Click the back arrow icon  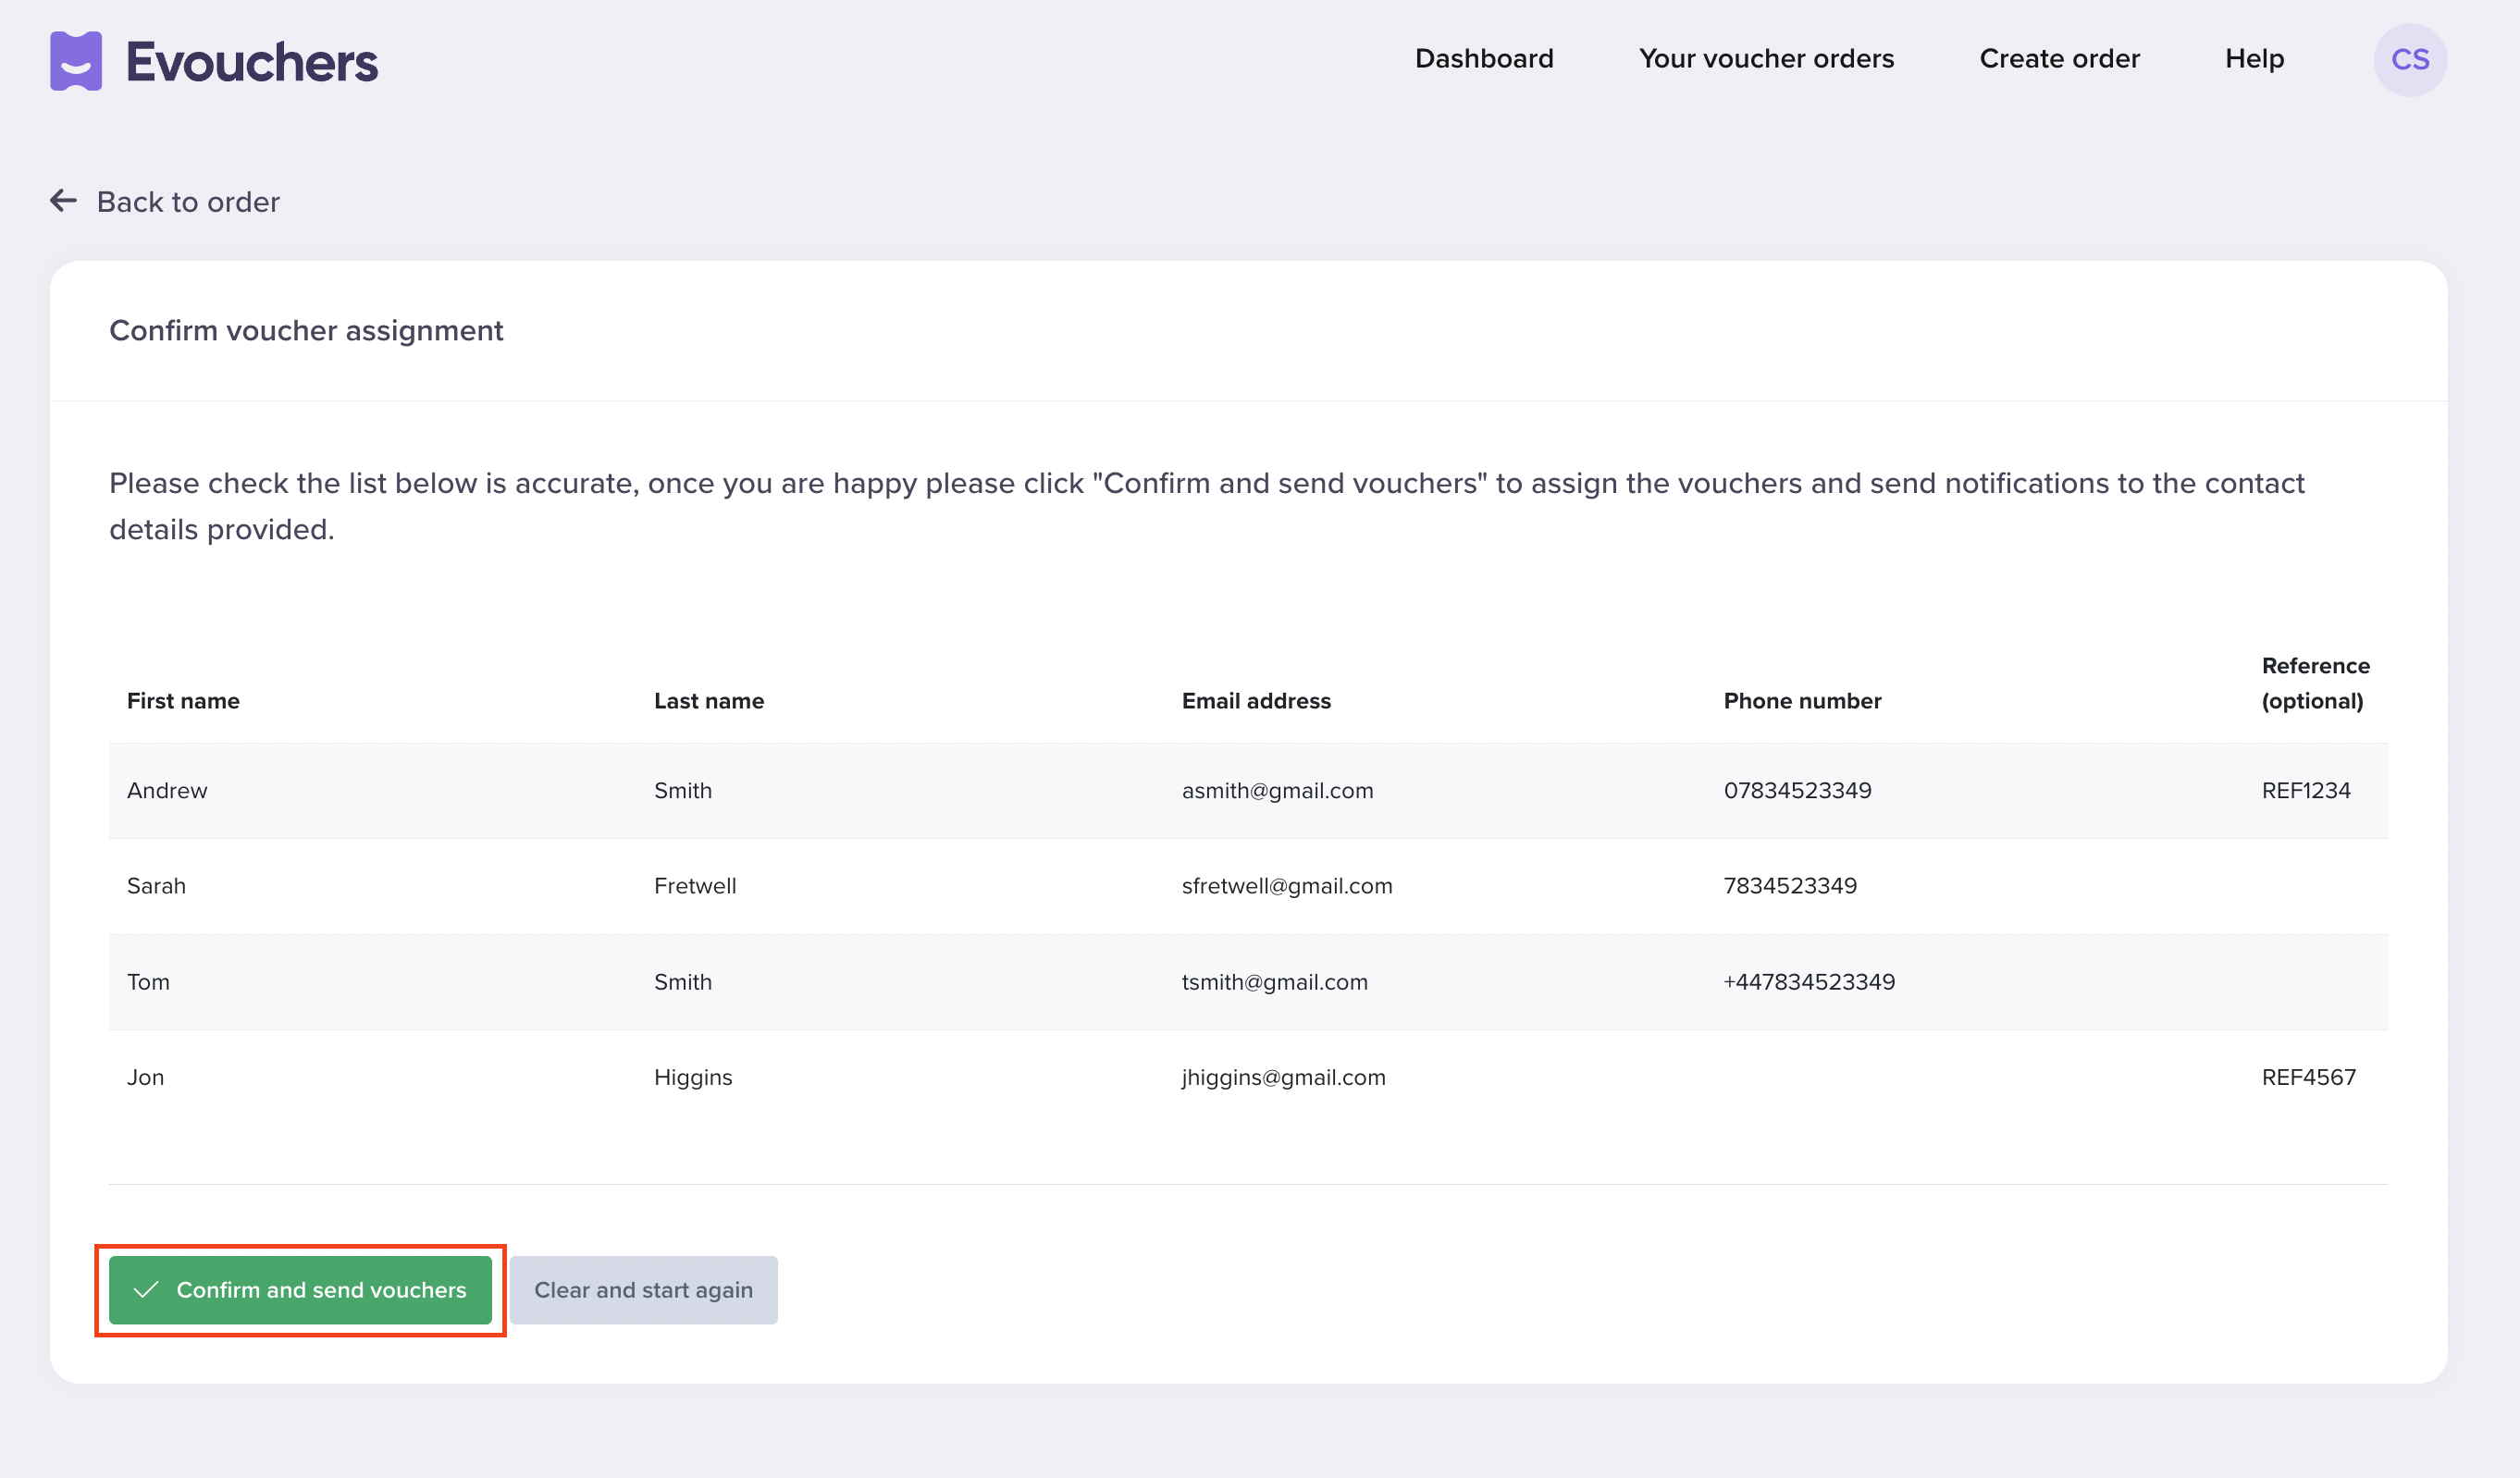[x=63, y=200]
